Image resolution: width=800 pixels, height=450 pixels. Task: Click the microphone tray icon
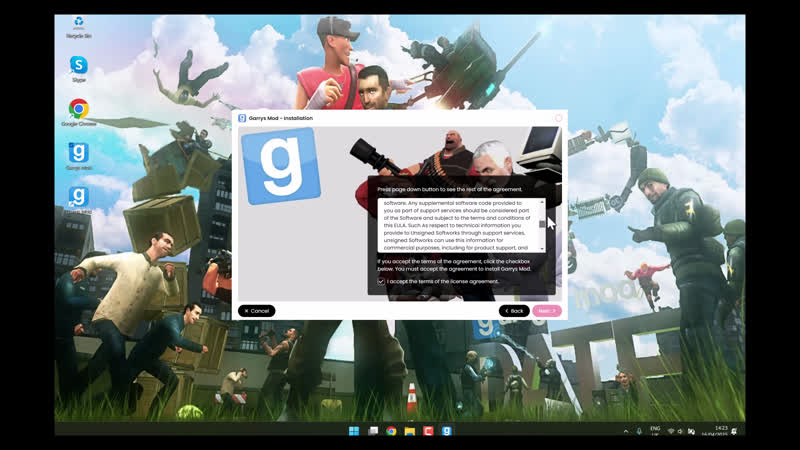[x=639, y=432]
